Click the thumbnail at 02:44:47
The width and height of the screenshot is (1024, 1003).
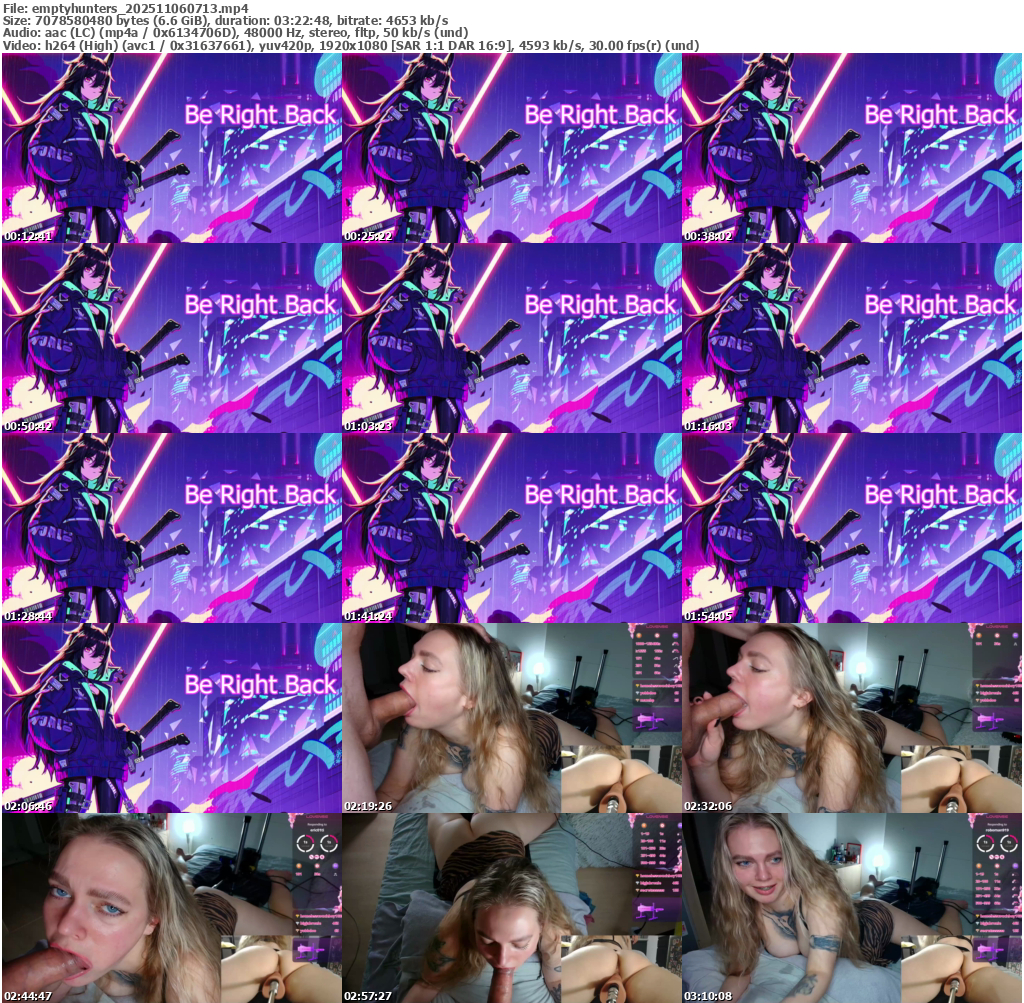pos(171,908)
